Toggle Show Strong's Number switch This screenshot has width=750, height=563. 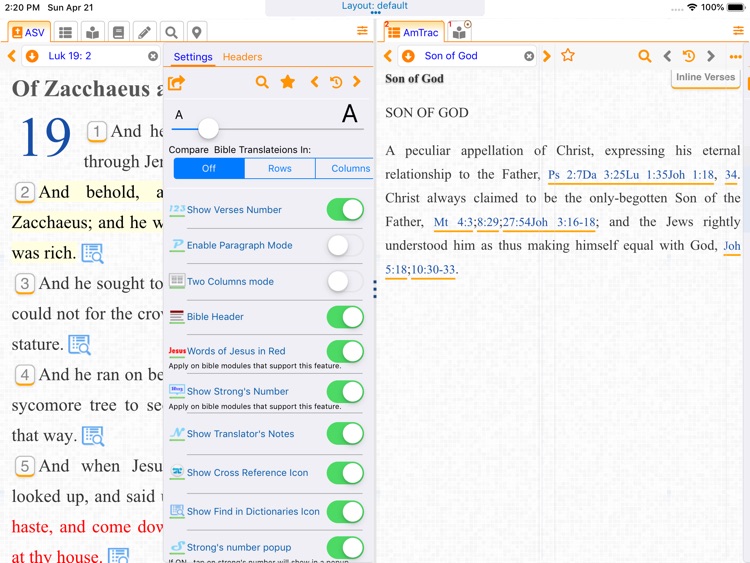click(345, 392)
